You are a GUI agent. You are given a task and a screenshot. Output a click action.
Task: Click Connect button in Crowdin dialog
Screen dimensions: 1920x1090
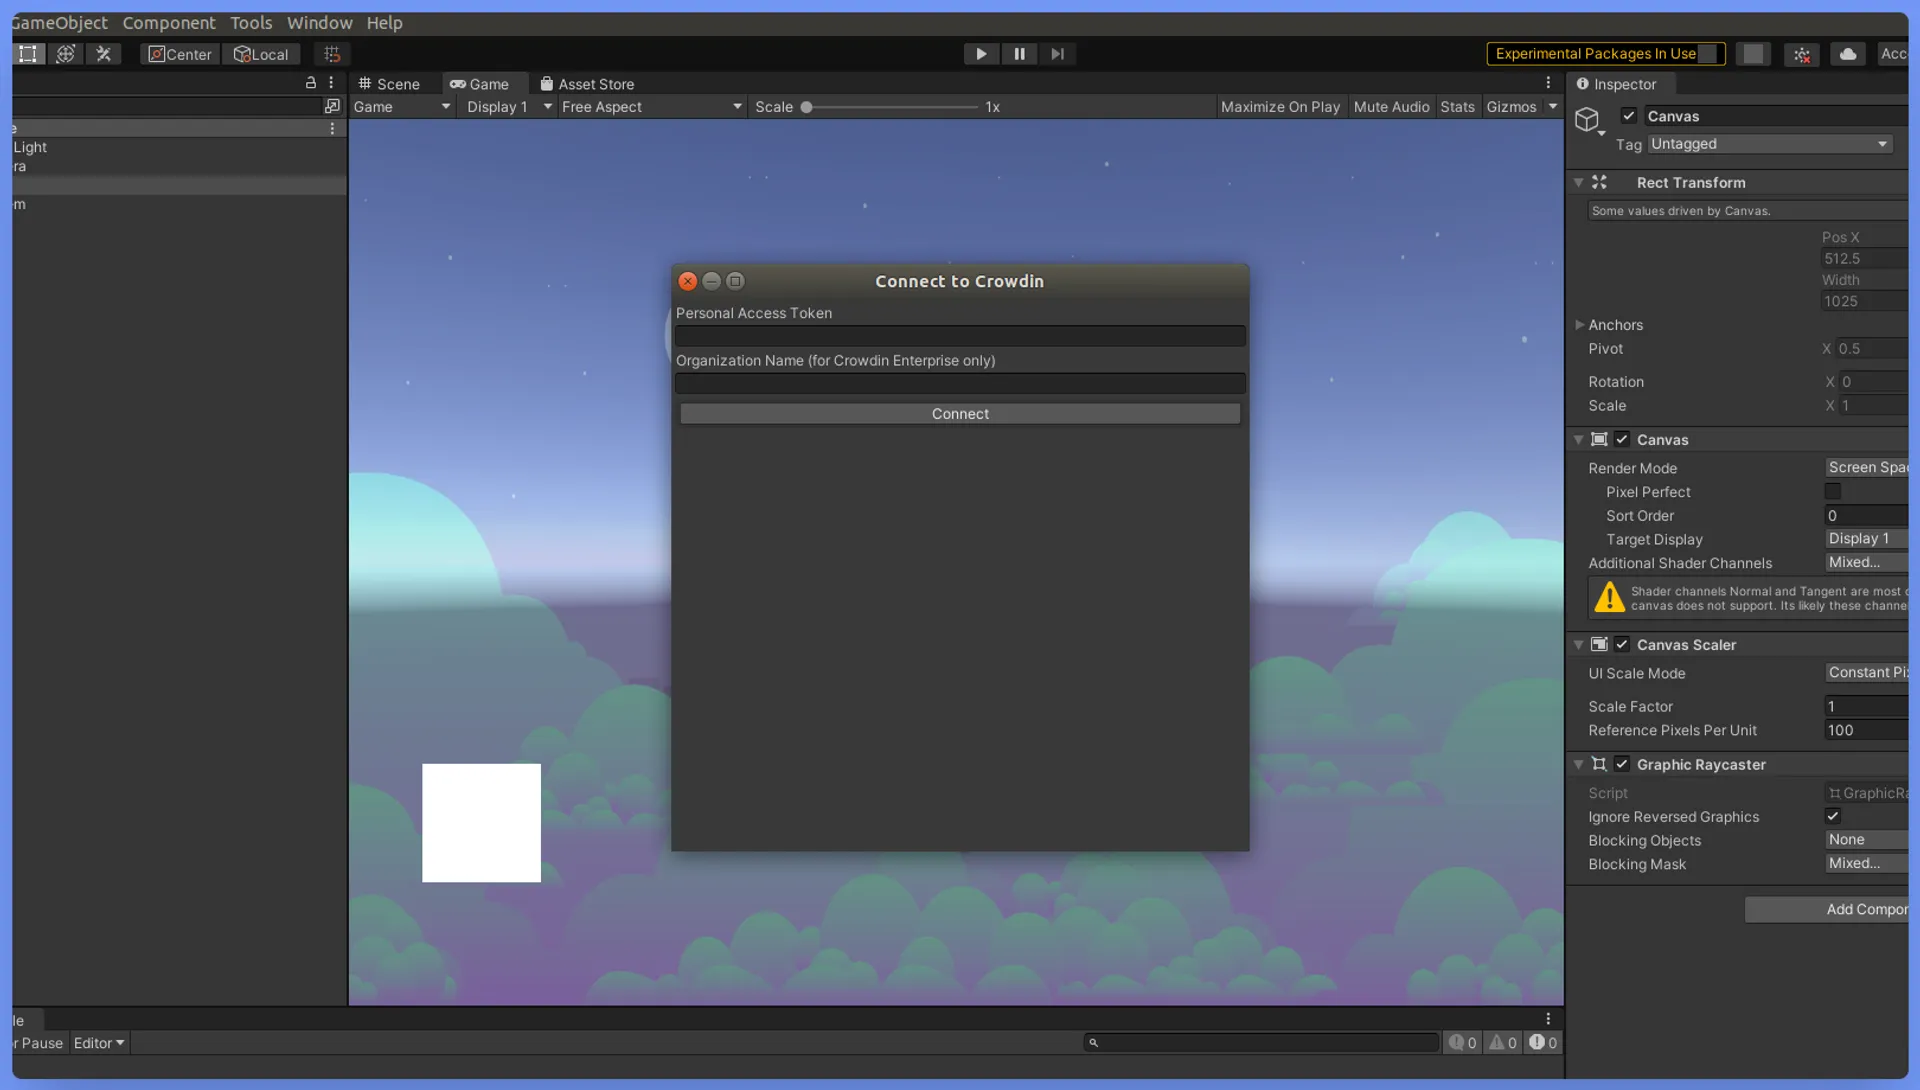tap(960, 413)
